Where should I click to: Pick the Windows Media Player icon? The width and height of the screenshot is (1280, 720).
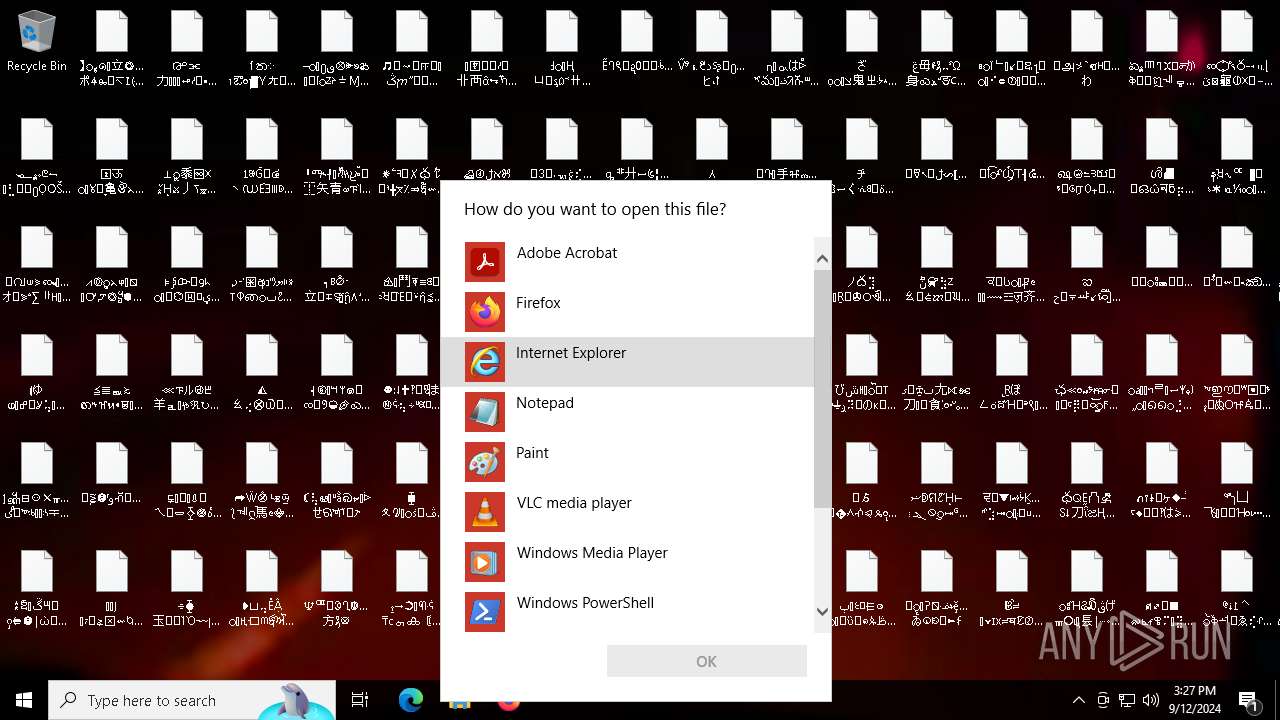[485, 562]
